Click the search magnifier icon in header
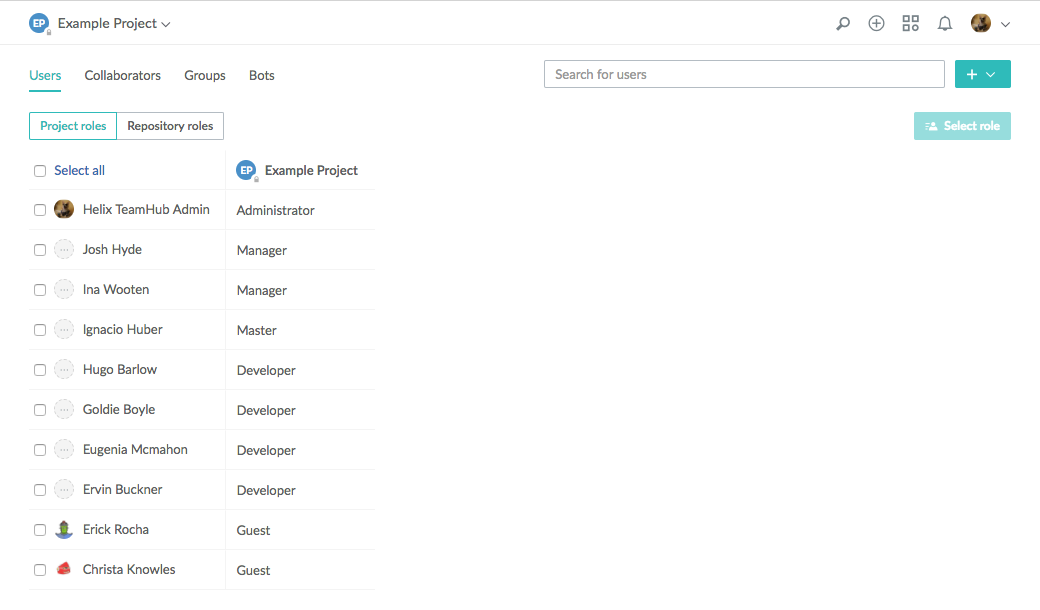Viewport: 1040px width, 610px height. [843, 24]
